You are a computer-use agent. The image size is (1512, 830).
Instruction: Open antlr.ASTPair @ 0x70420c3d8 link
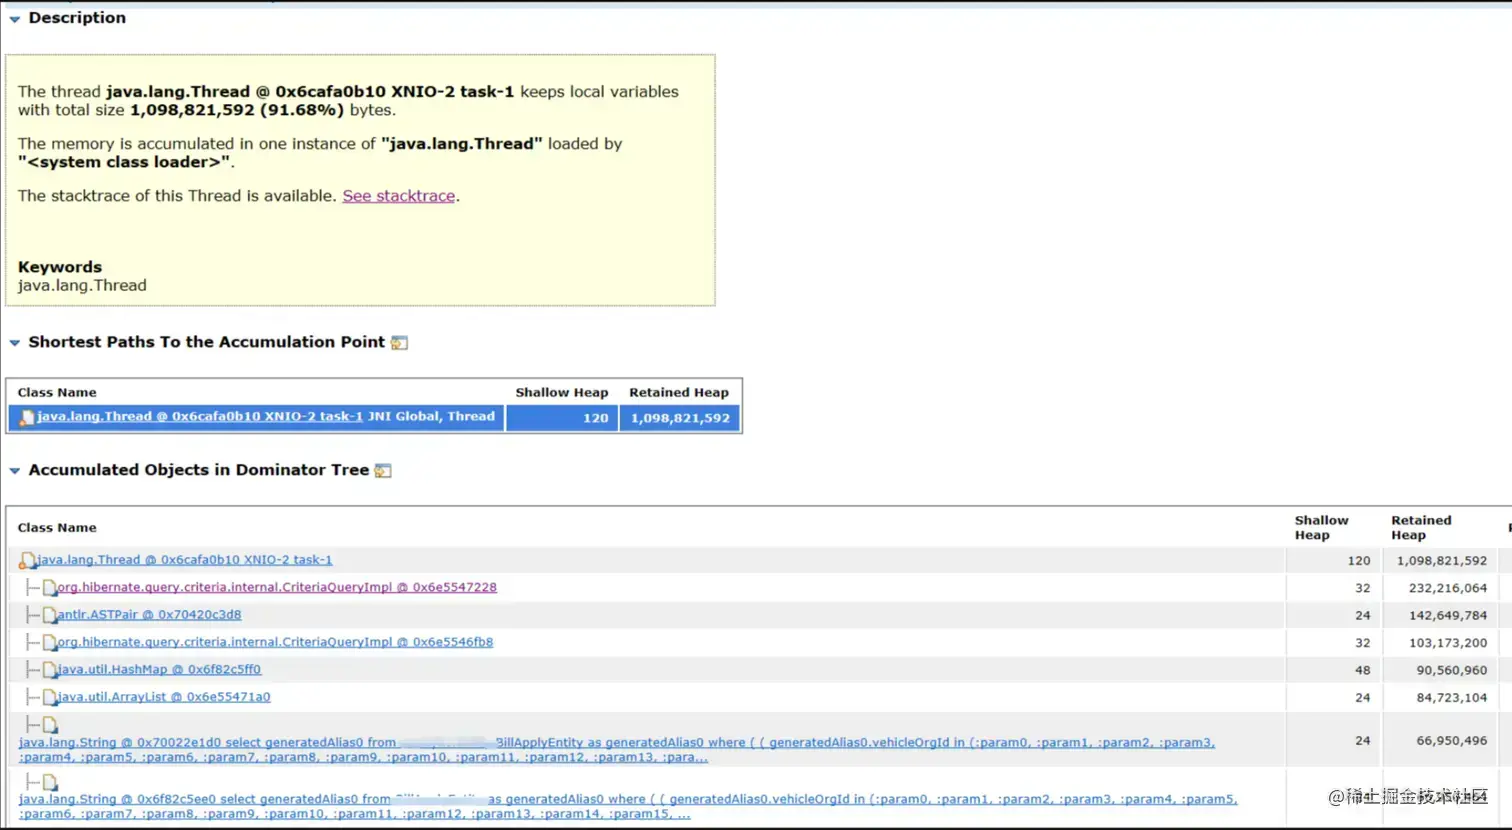[x=149, y=614]
